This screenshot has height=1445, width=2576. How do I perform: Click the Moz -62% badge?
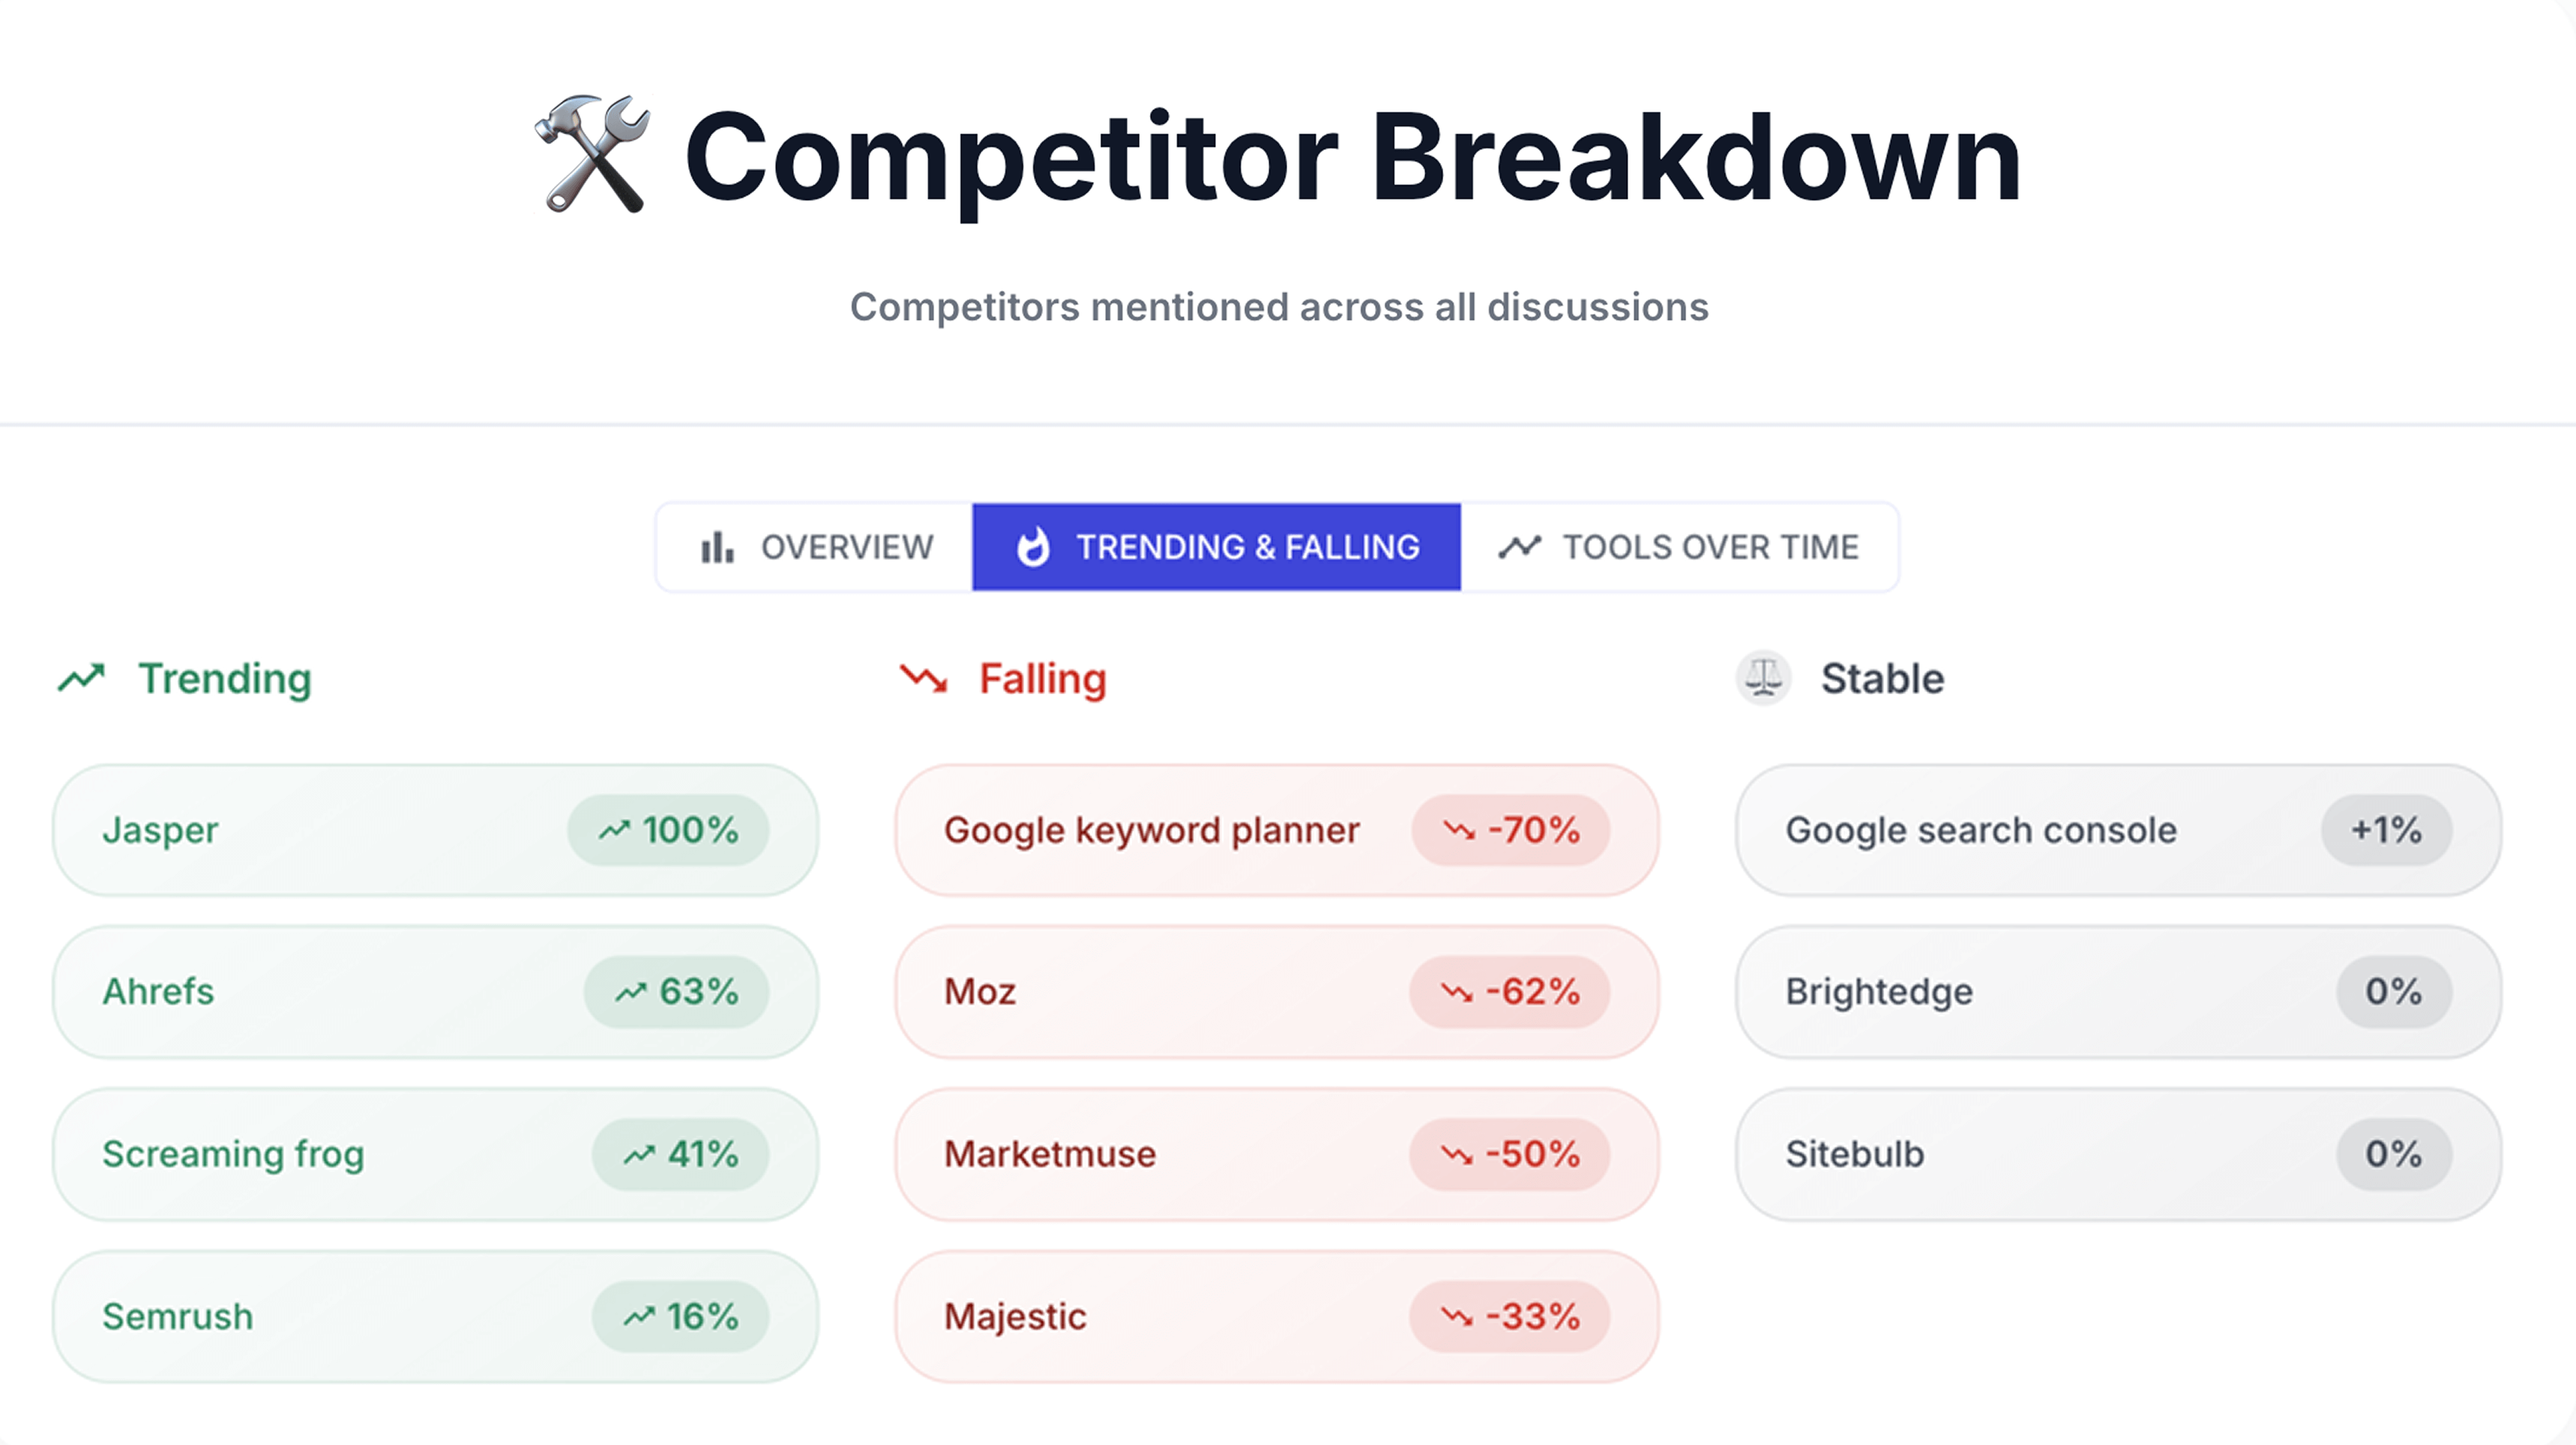[1510, 992]
